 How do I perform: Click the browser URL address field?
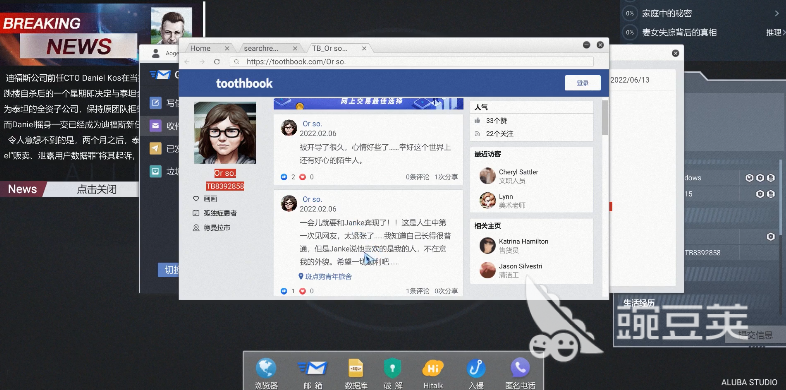coord(411,62)
